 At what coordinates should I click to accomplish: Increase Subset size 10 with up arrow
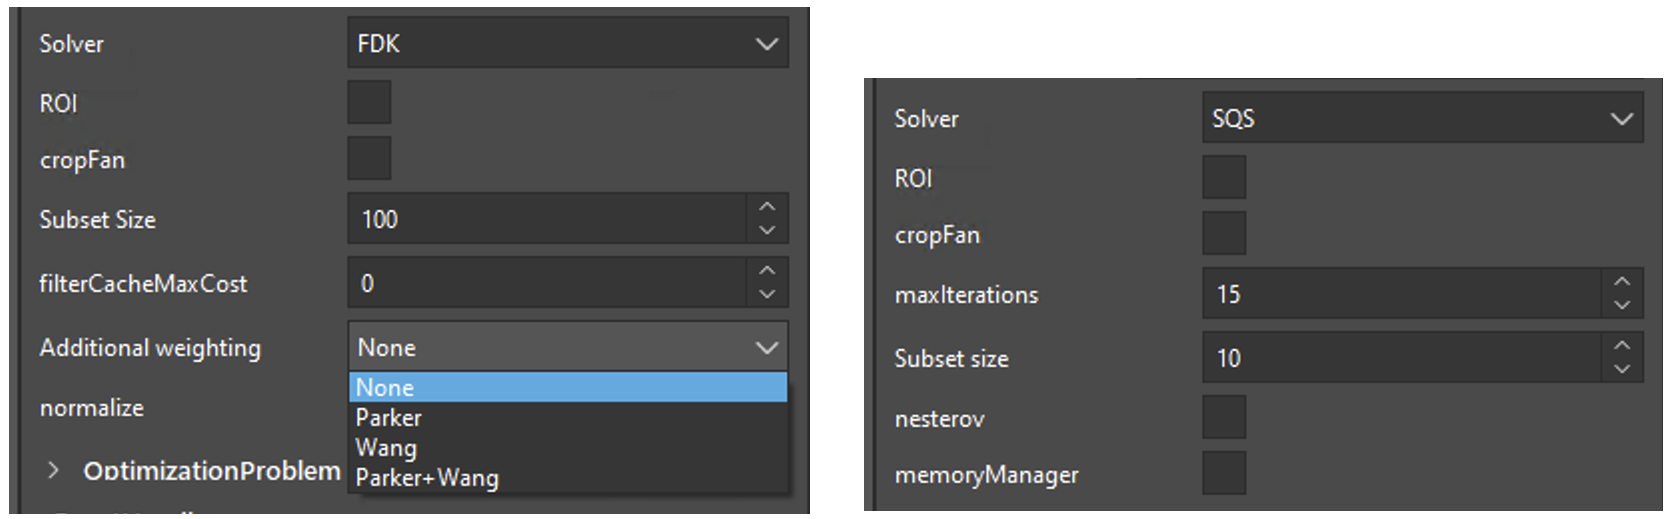1622,345
